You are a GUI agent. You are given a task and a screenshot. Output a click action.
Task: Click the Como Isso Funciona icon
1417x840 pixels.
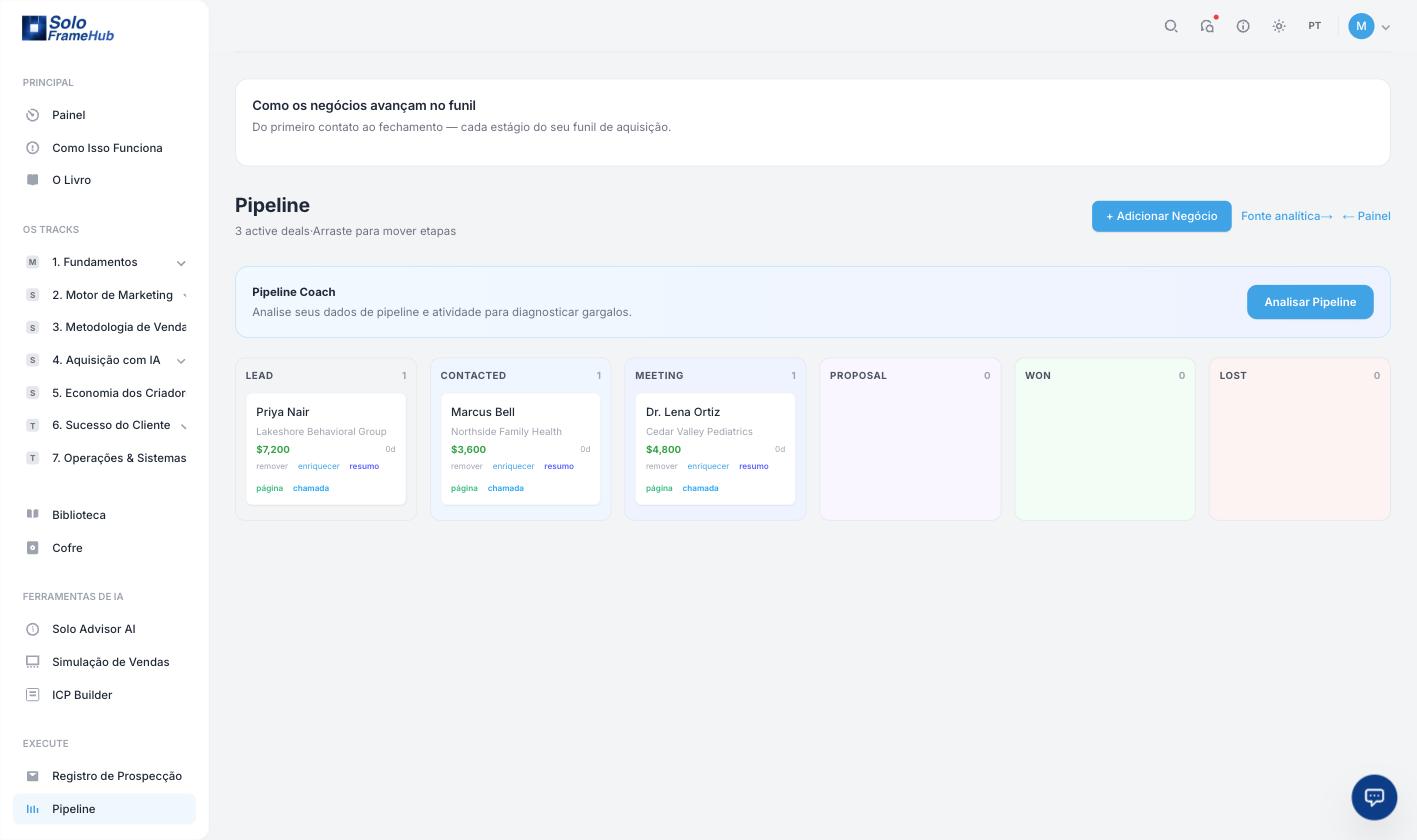(32, 148)
